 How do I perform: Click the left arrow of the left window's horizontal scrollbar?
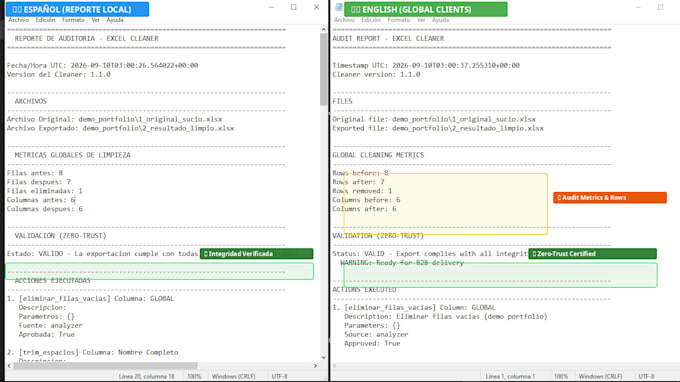(10, 366)
